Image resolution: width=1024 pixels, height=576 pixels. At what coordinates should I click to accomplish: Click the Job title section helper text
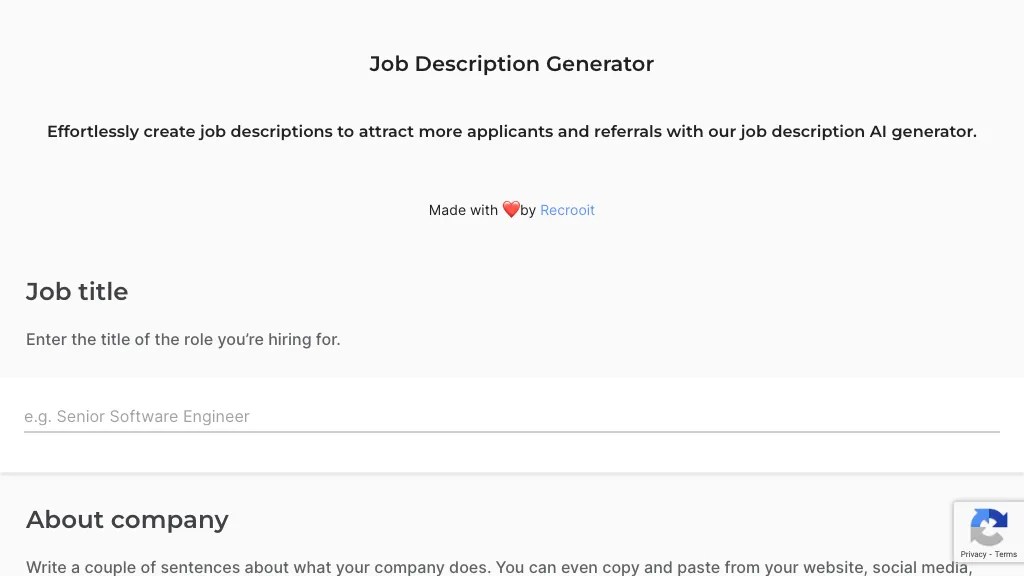[183, 339]
